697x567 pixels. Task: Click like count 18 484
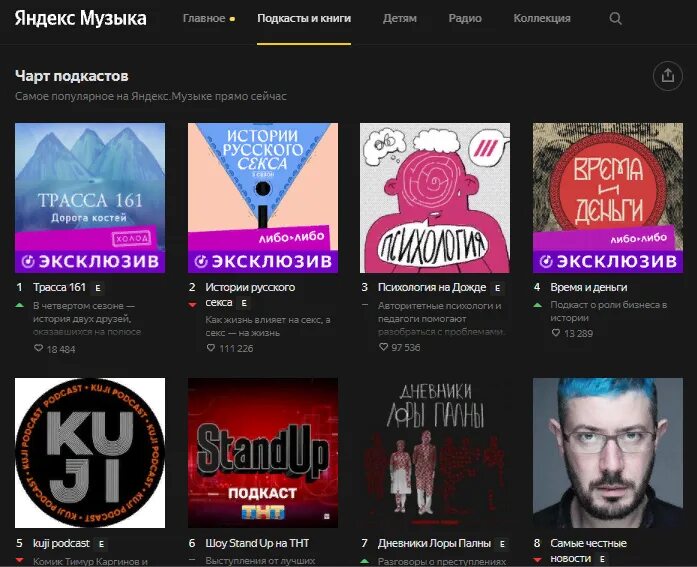61,349
